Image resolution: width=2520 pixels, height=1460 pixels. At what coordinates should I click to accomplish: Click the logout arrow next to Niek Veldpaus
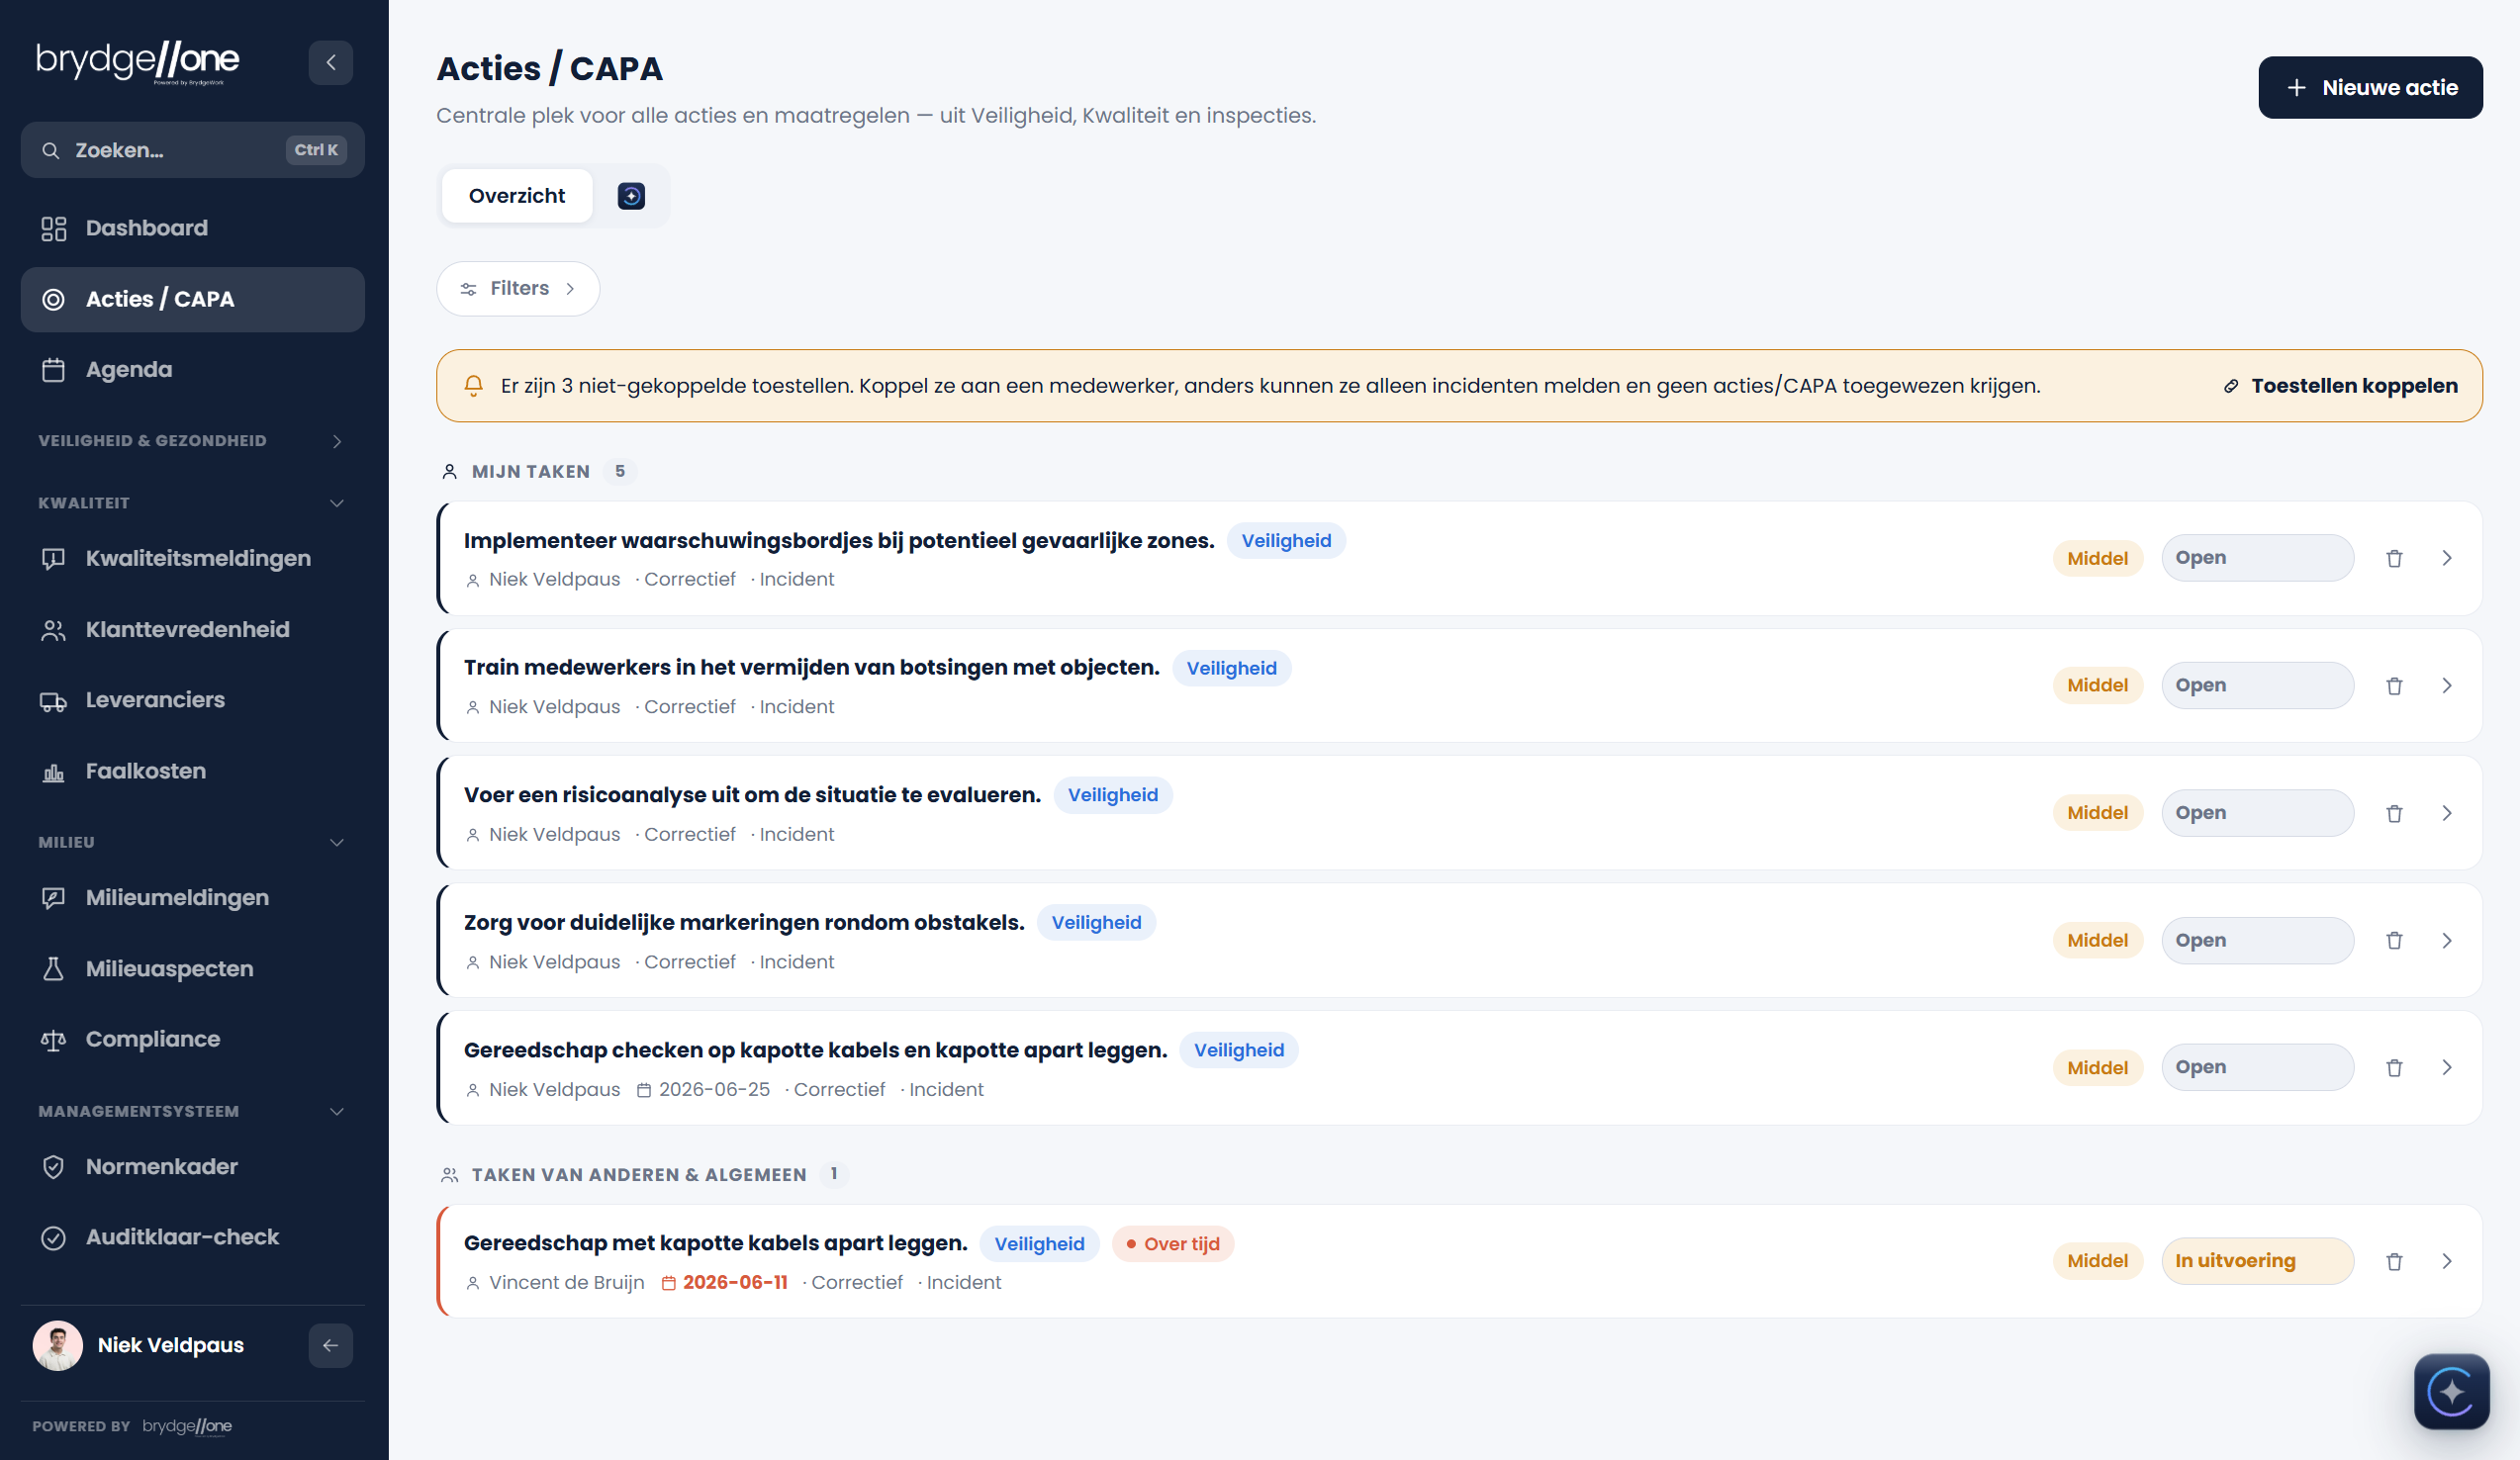(330, 1345)
